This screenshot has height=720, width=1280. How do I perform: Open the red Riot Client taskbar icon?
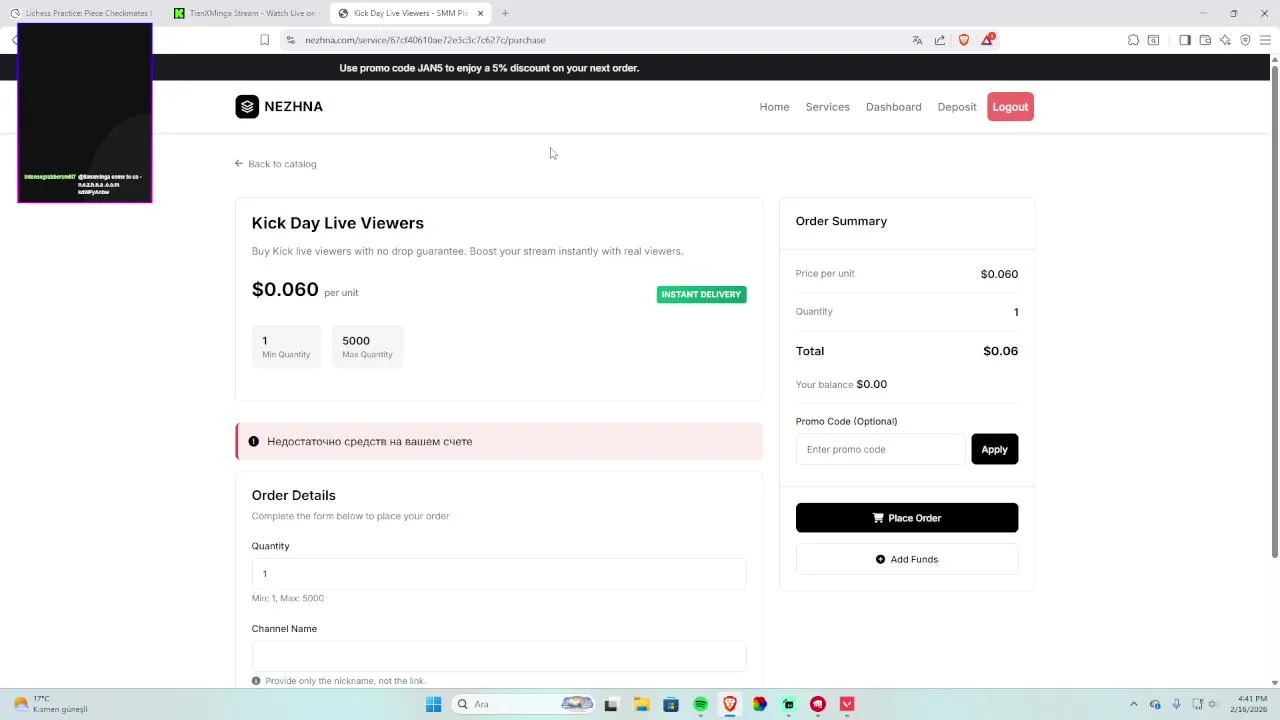point(818,704)
